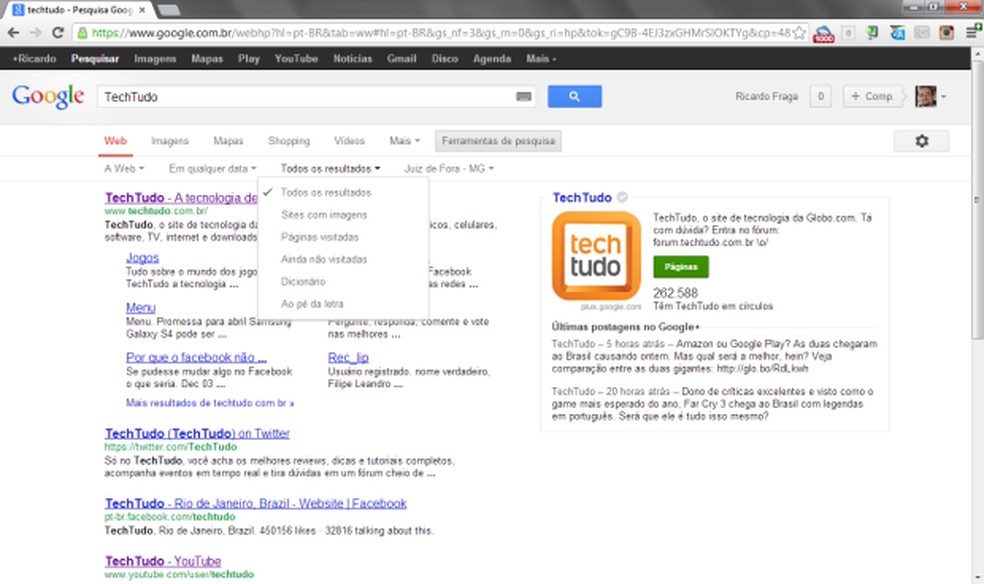Click the Ricardo Fraga name in header

click(x=766, y=97)
